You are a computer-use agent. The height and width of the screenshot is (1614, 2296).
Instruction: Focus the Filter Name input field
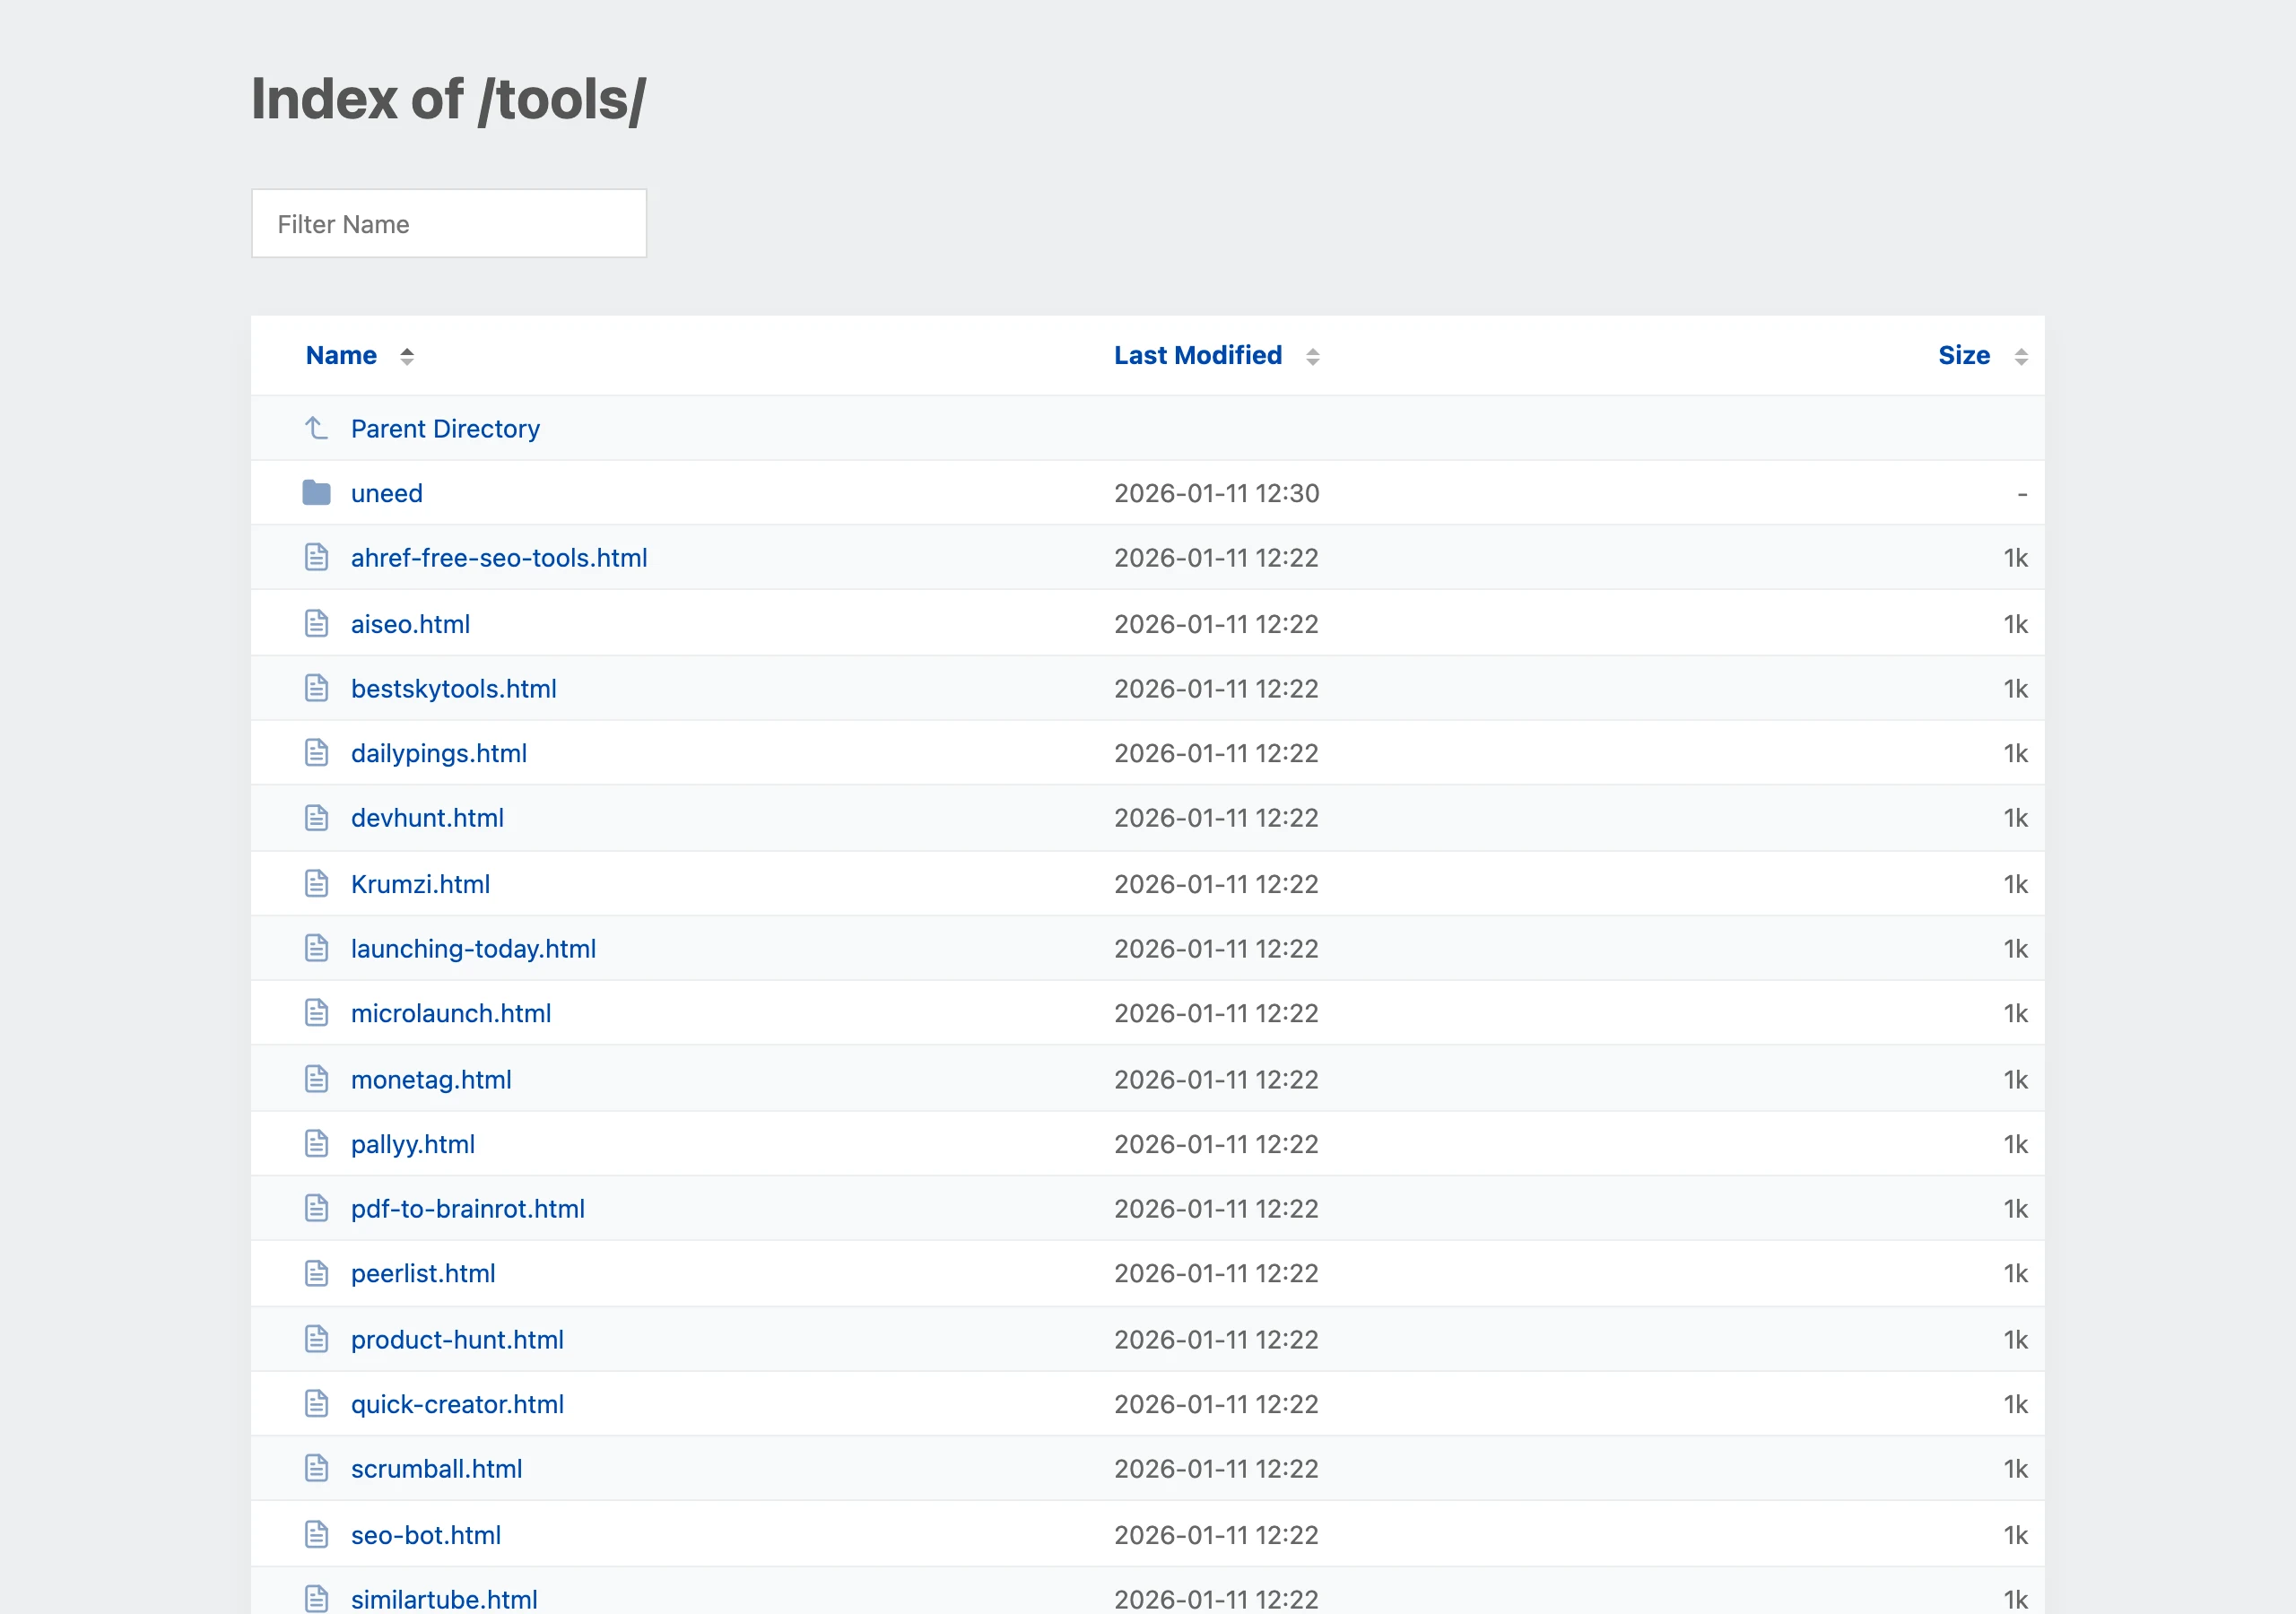point(449,223)
